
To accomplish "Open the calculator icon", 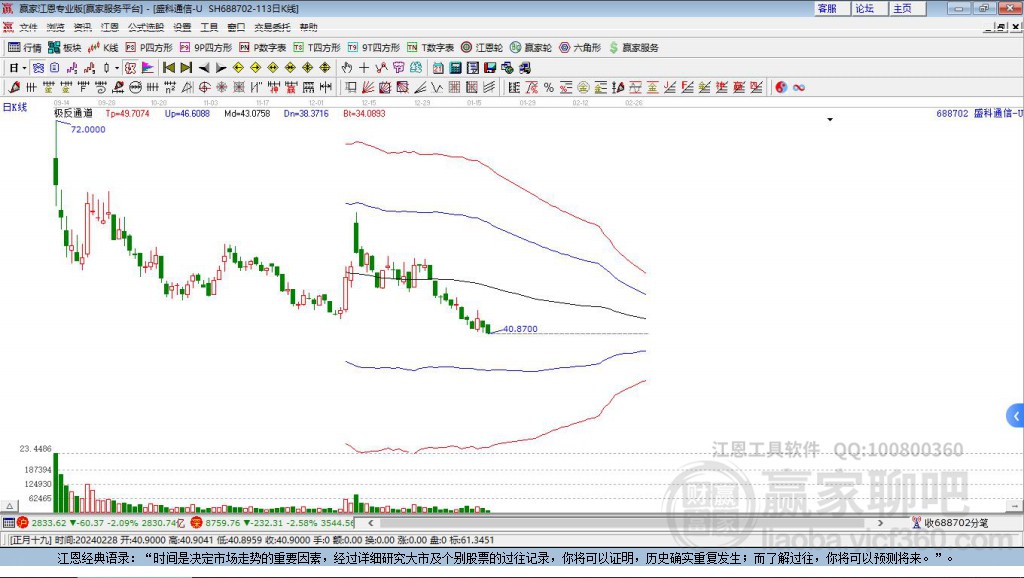I will [455, 68].
